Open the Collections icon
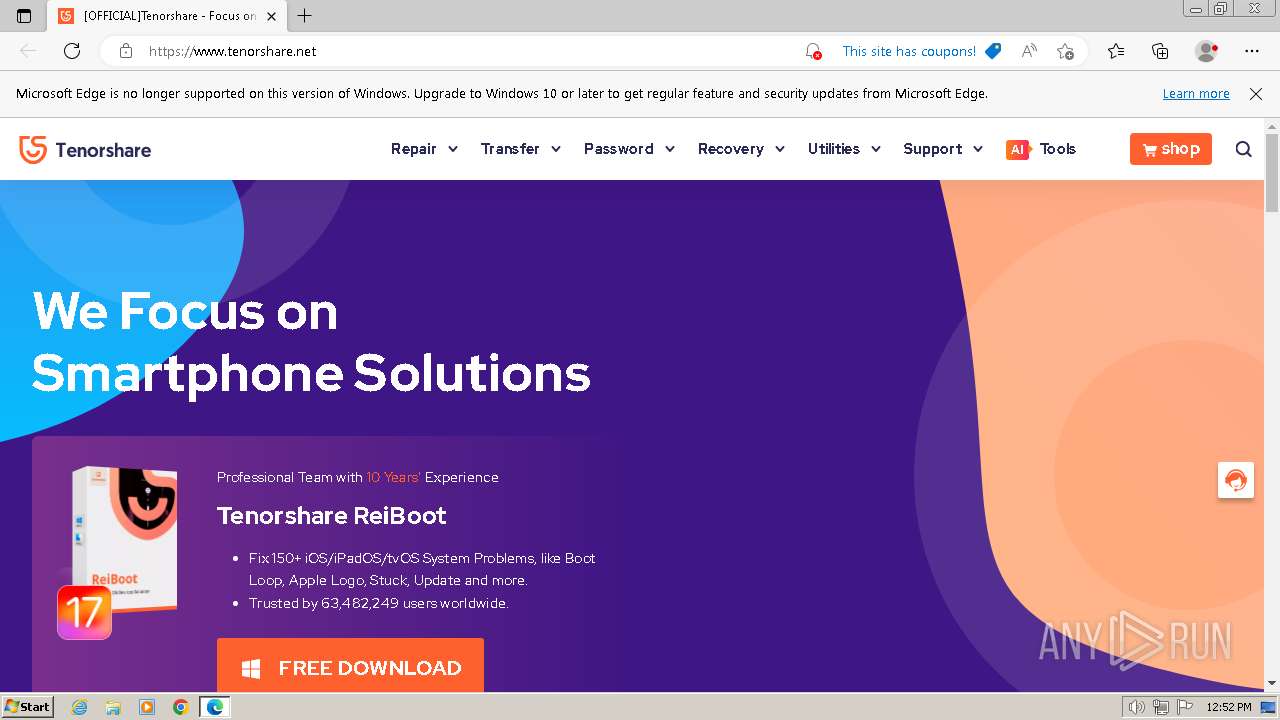The height and width of the screenshot is (720, 1280). click(1160, 51)
